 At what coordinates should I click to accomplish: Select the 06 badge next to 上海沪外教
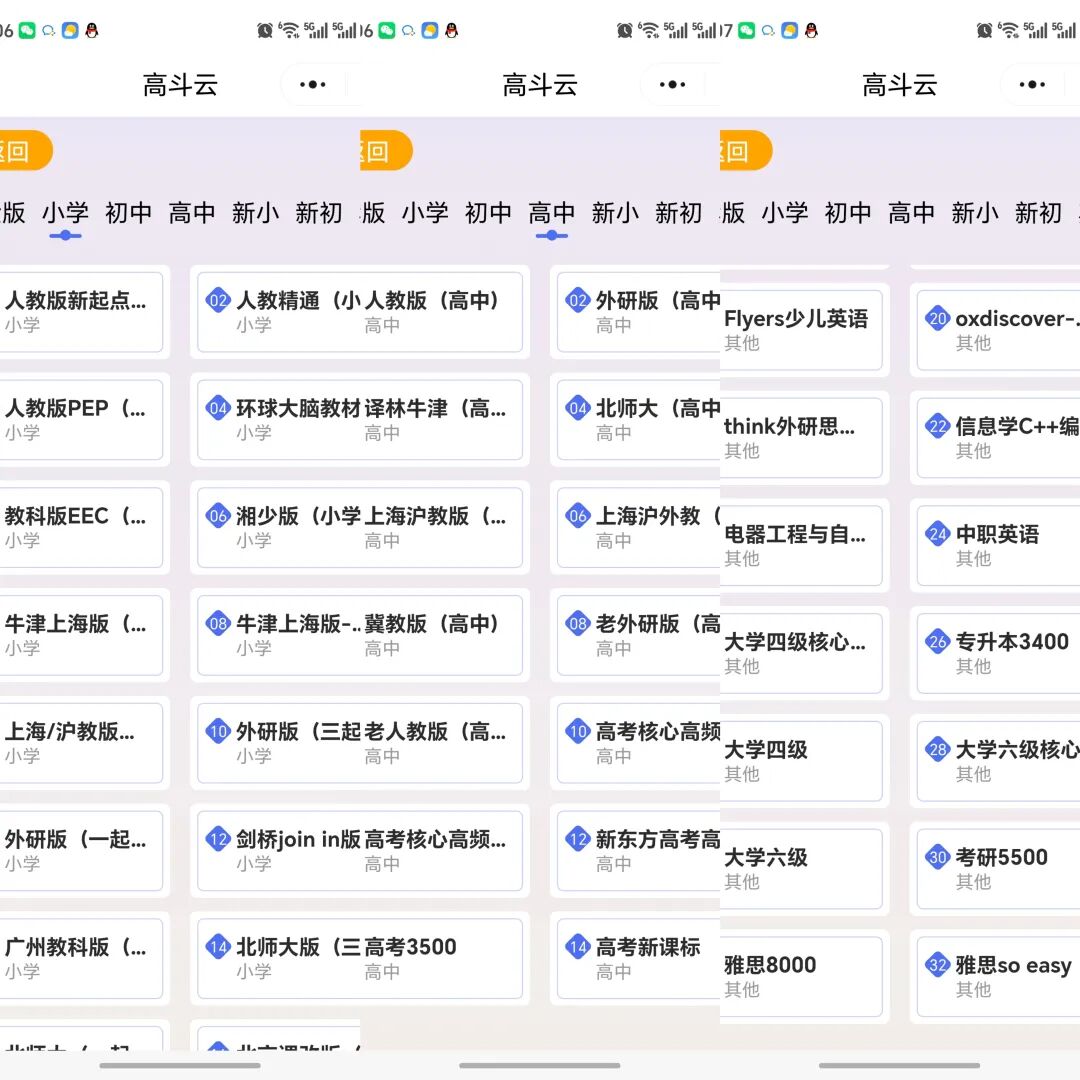(x=579, y=516)
